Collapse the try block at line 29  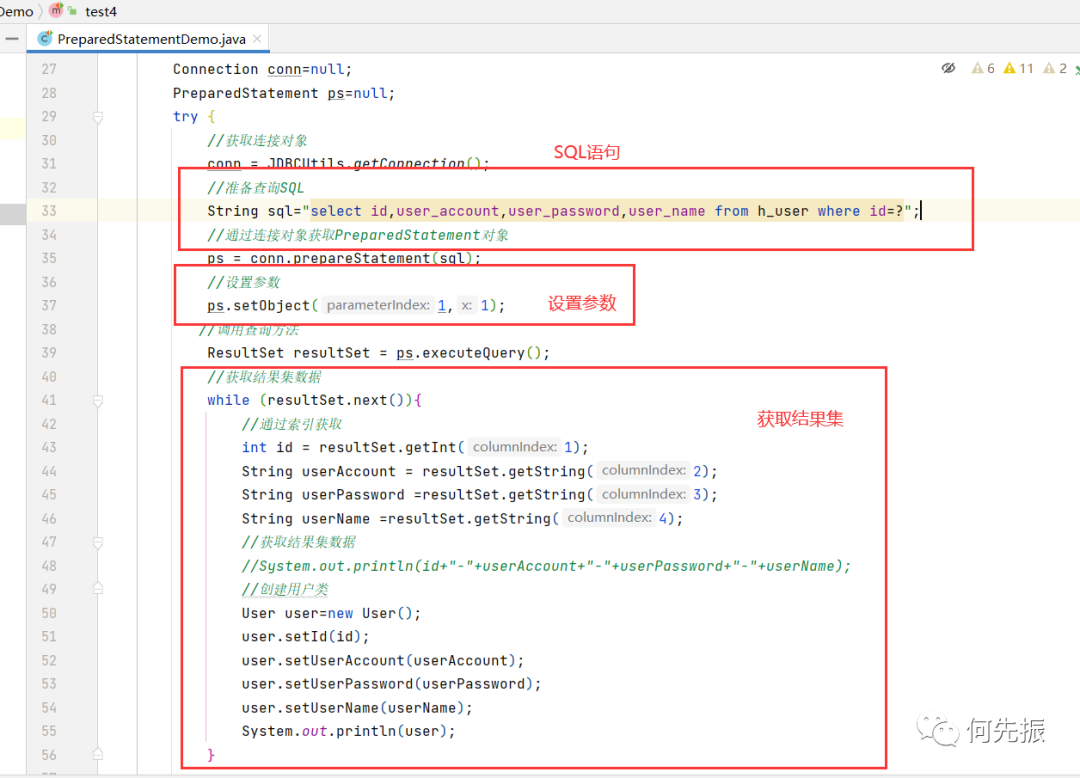pyautogui.click(x=98, y=117)
